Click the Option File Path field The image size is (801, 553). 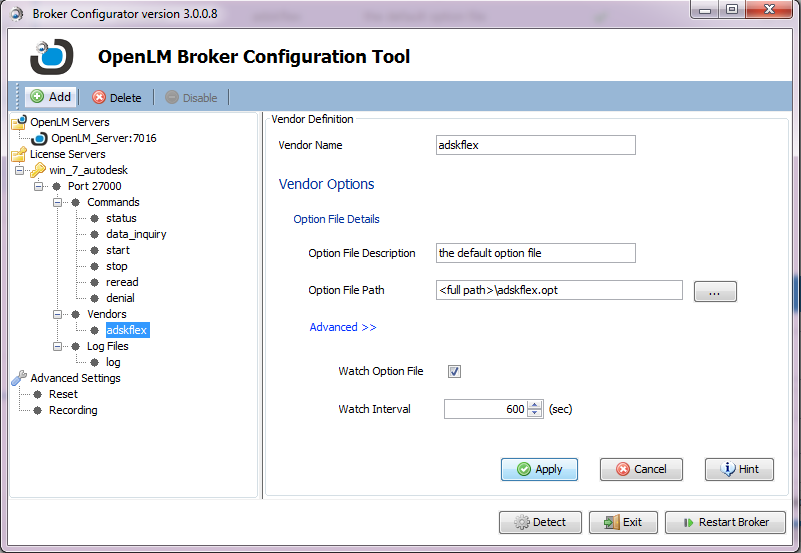tap(559, 290)
